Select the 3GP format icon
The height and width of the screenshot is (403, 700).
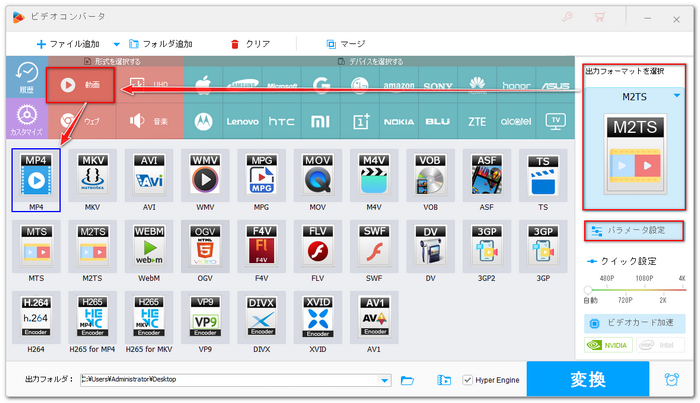click(543, 248)
